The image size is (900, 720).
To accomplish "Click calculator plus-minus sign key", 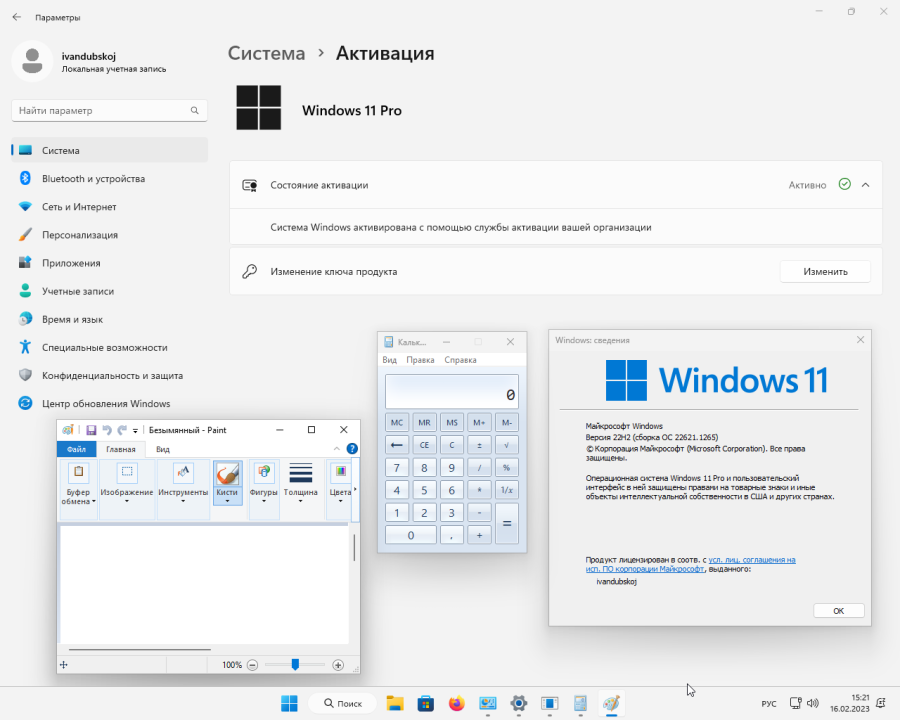I will pos(479,445).
